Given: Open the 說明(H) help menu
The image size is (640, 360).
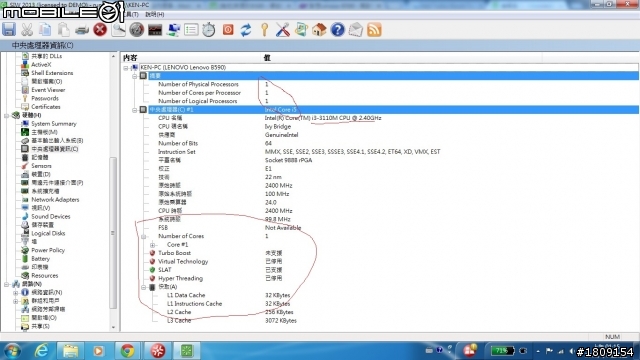Looking at the screenshot, I should tap(155, 14).
